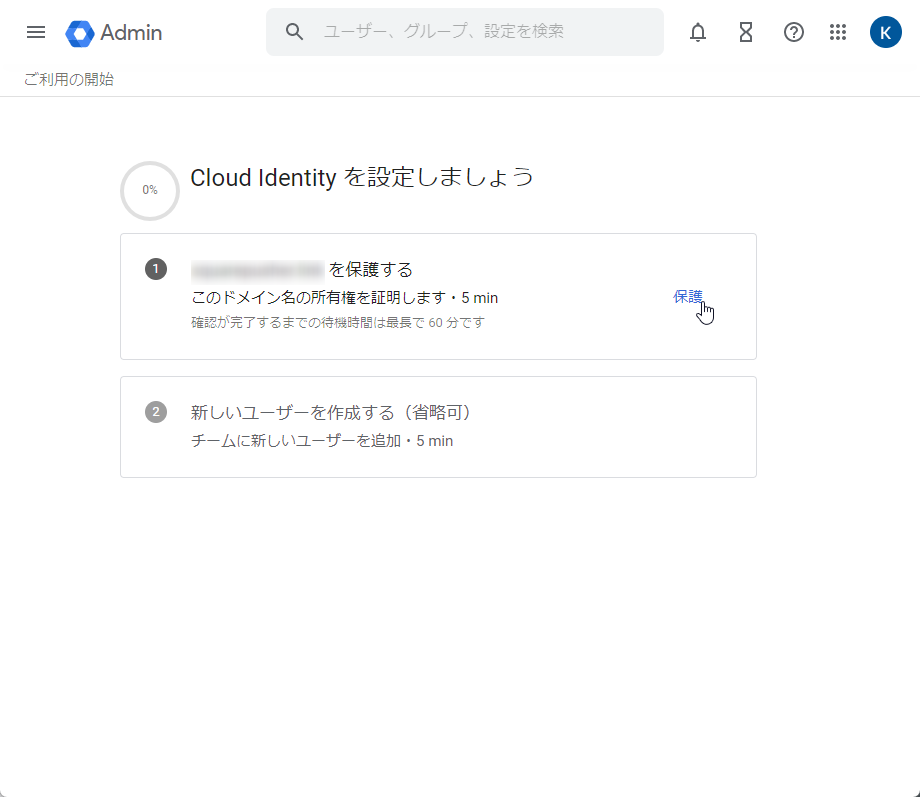Select the 新しいユーザーを作成する（省略可） step
Screen dimensions: 920x797
click(438, 427)
